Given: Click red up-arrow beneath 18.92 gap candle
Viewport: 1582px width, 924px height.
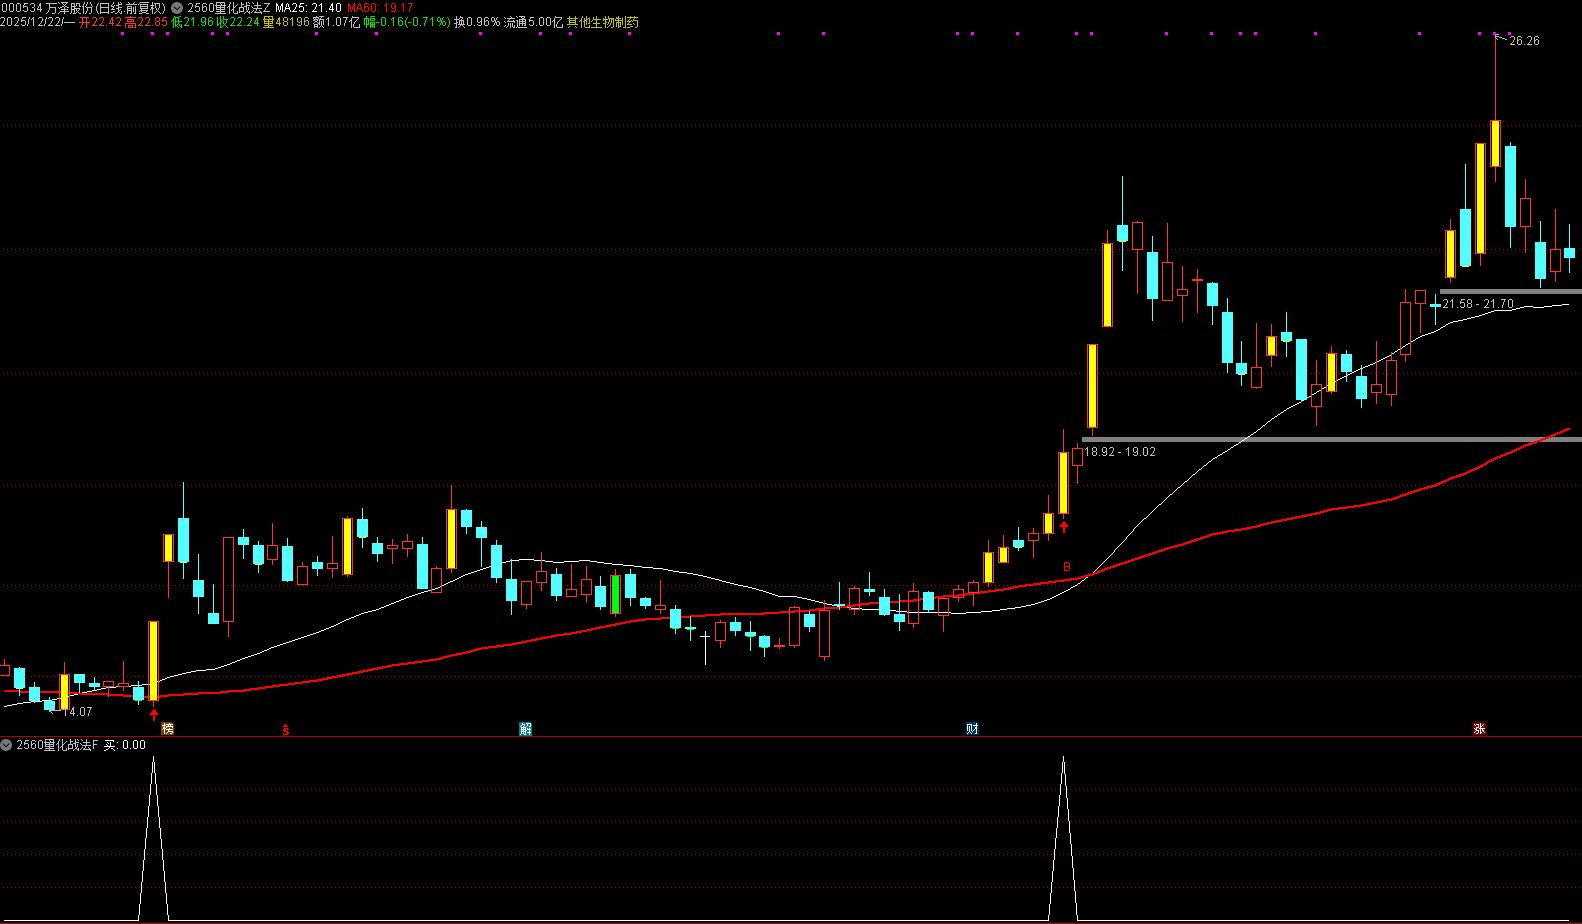Looking at the screenshot, I should (1064, 526).
